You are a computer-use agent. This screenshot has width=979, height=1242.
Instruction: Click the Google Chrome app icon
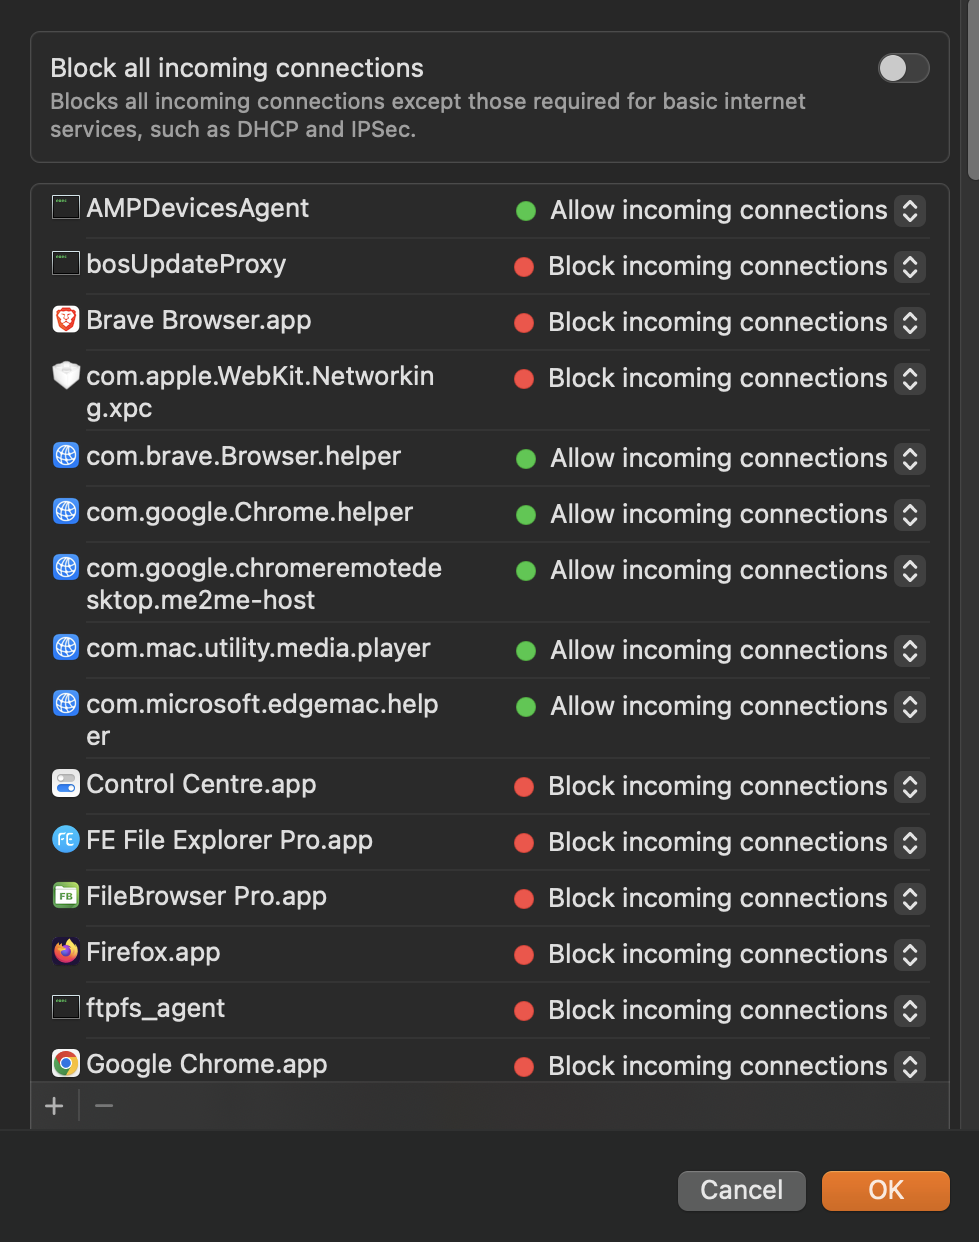[x=66, y=1064]
